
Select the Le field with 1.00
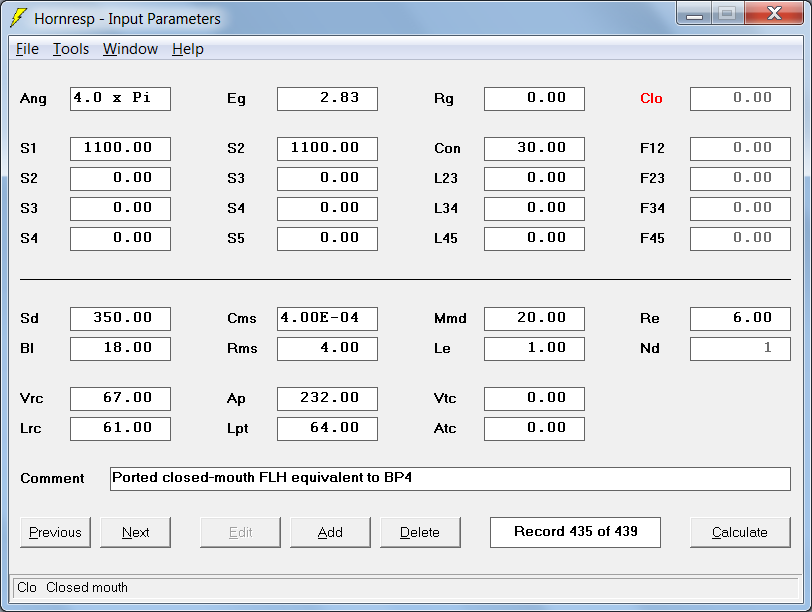point(534,349)
